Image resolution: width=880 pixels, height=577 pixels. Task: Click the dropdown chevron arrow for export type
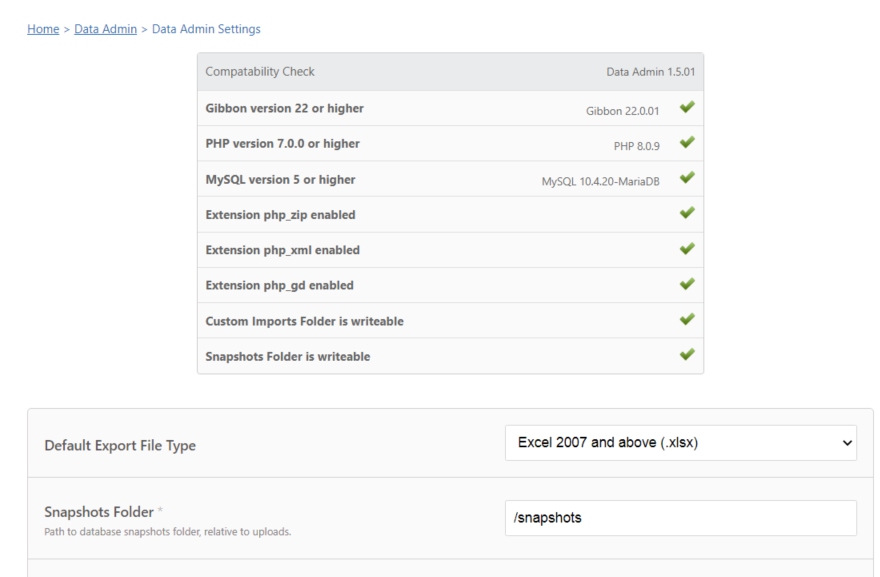point(847,443)
